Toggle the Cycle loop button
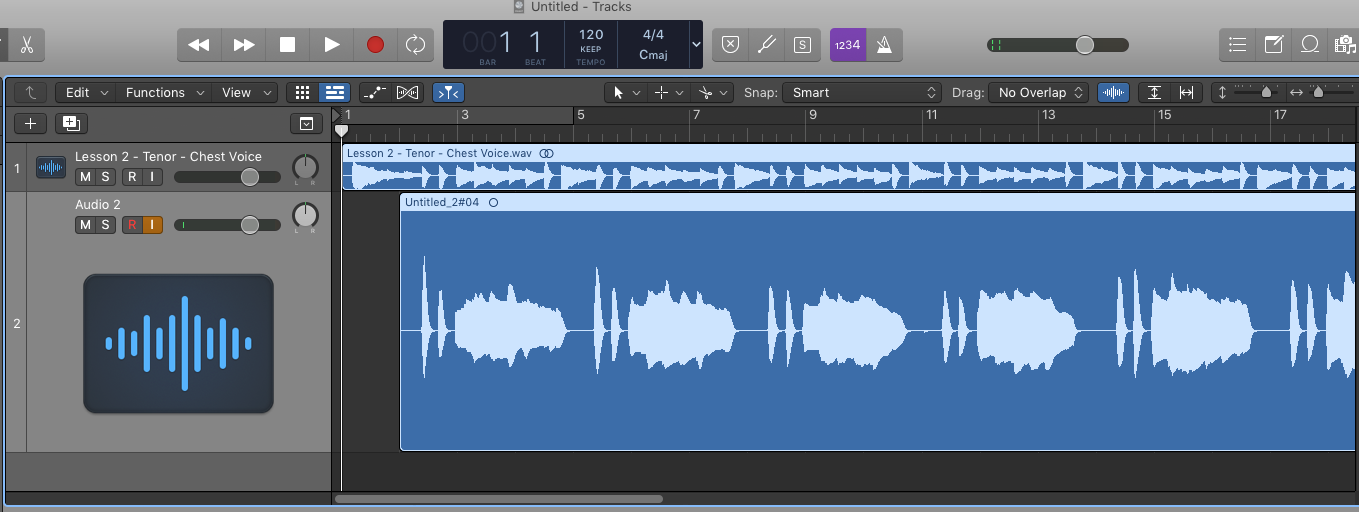 click(x=414, y=45)
